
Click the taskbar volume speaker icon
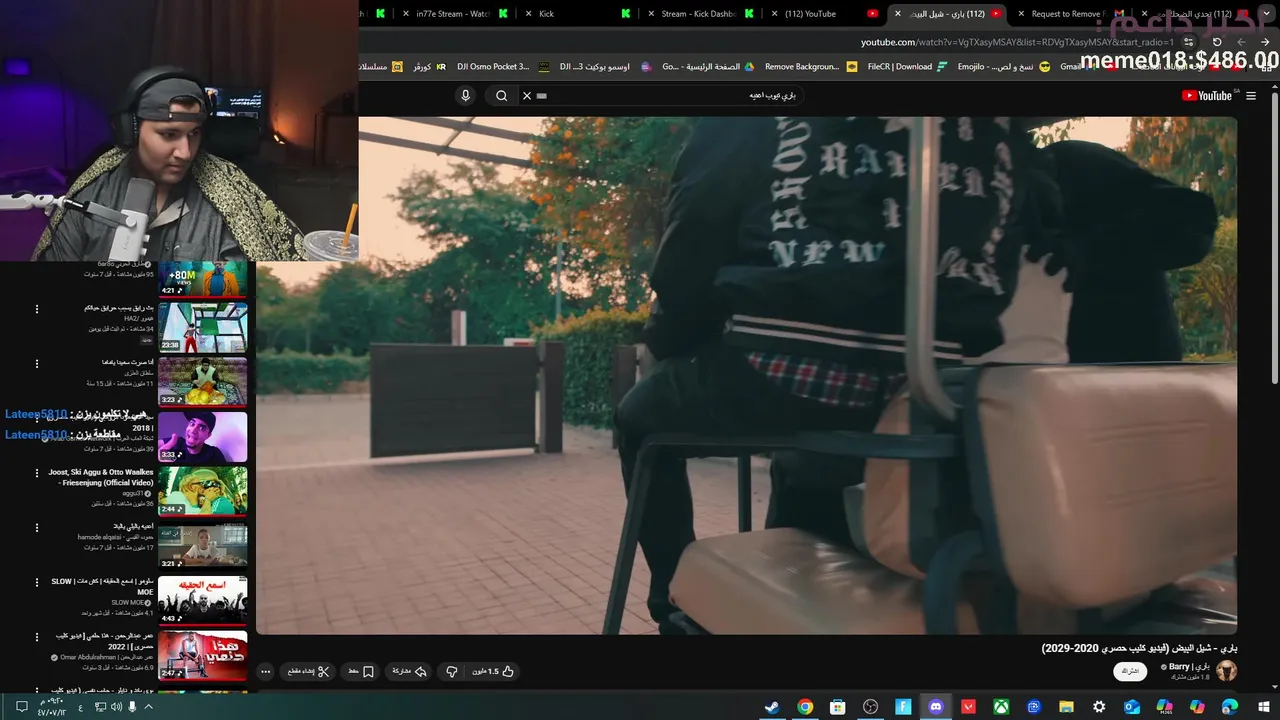(116, 707)
